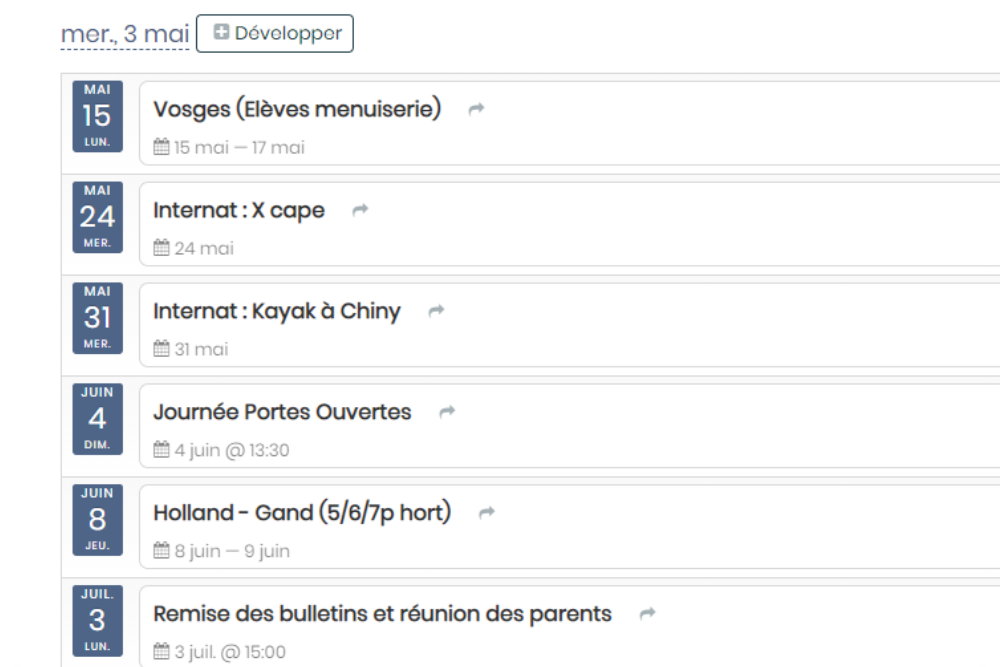Click share arrow for Kayak à Chiny
This screenshot has height=667, width=1000.
tap(436, 311)
